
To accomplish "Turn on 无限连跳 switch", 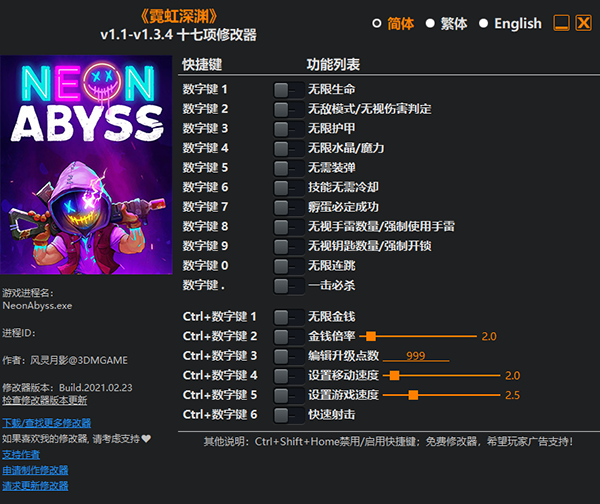I will pos(289,266).
